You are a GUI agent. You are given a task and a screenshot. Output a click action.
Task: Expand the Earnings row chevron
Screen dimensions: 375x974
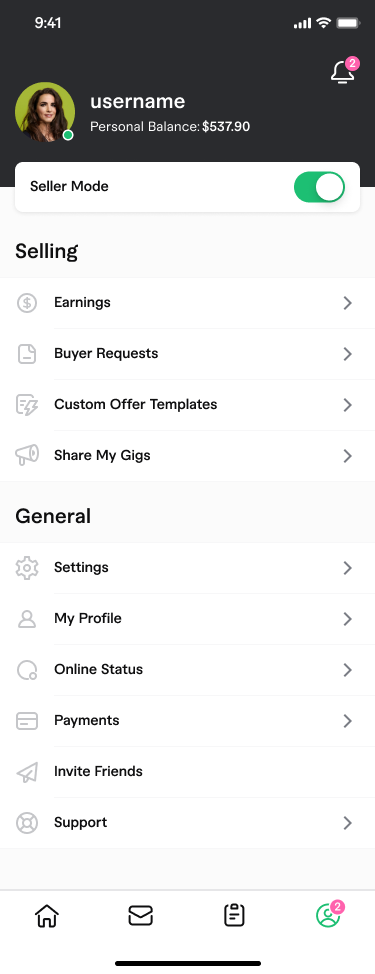click(348, 303)
